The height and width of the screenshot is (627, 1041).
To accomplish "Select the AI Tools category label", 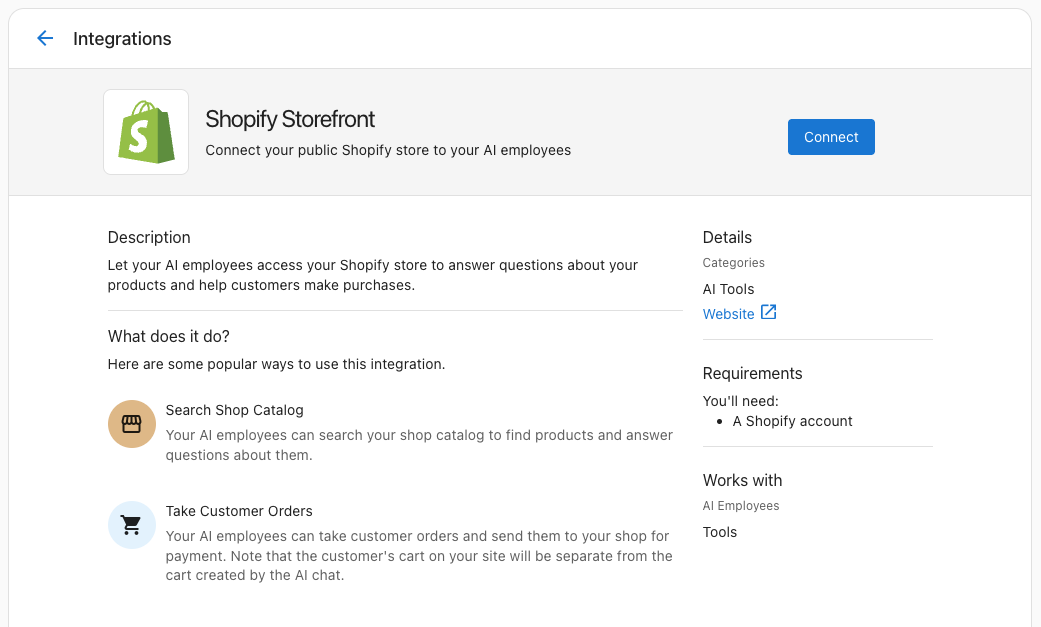I will pos(727,289).
